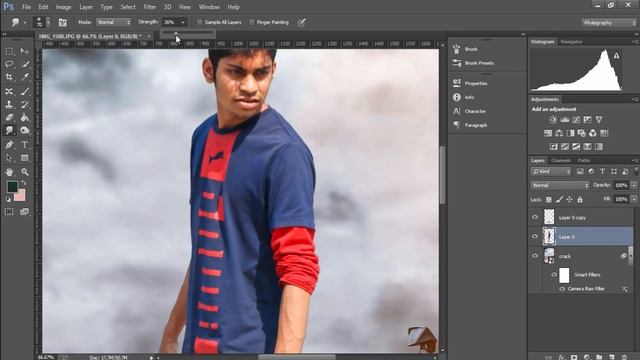This screenshot has width=640, height=360.
Task: Toggle lock all on layer
Action: tap(580, 200)
